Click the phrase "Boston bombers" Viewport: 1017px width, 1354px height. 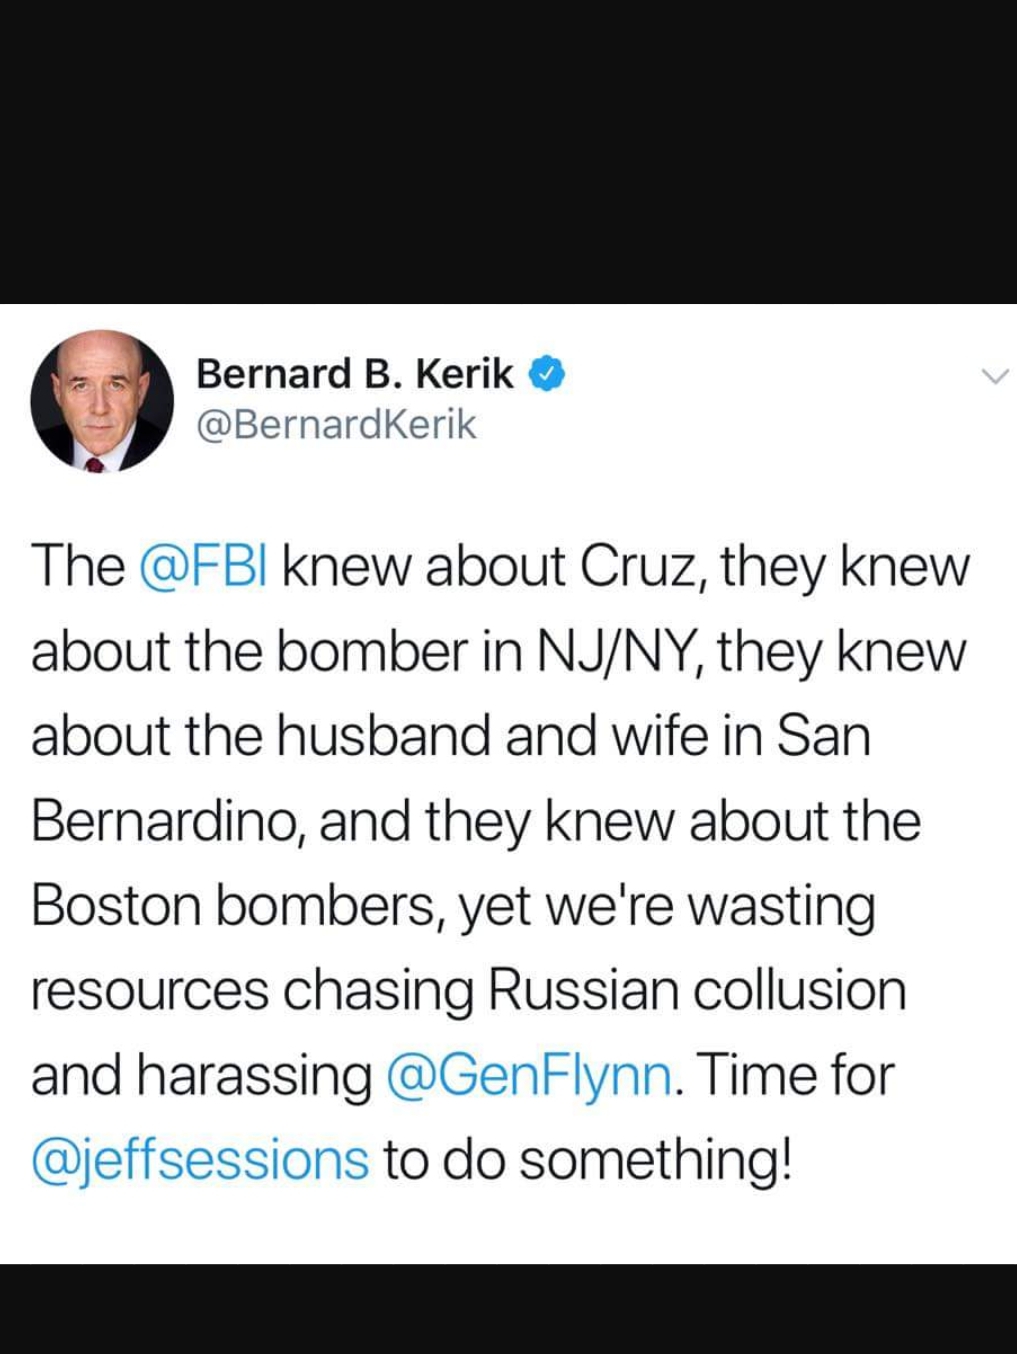[x=236, y=906]
